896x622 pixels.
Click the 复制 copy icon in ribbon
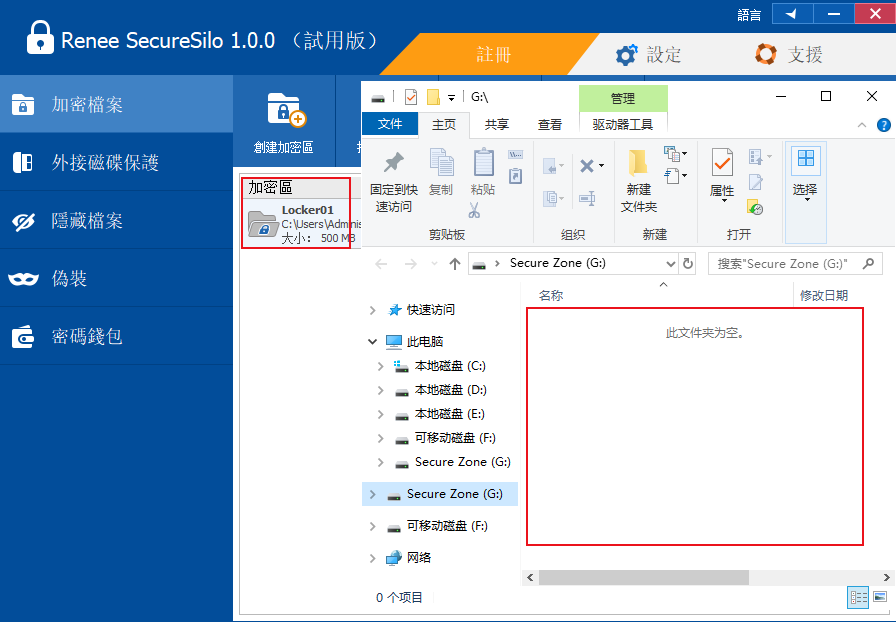(x=441, y=162)
